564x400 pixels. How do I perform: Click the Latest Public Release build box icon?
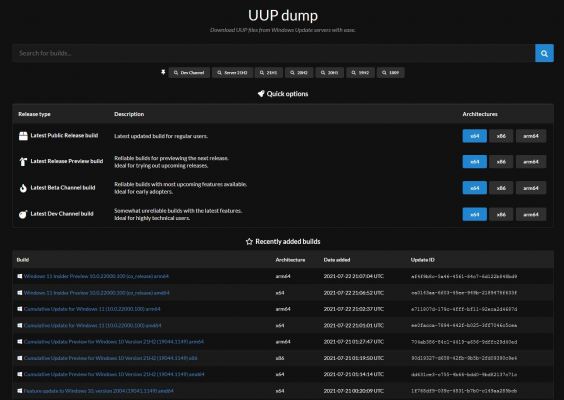(23, 136)
